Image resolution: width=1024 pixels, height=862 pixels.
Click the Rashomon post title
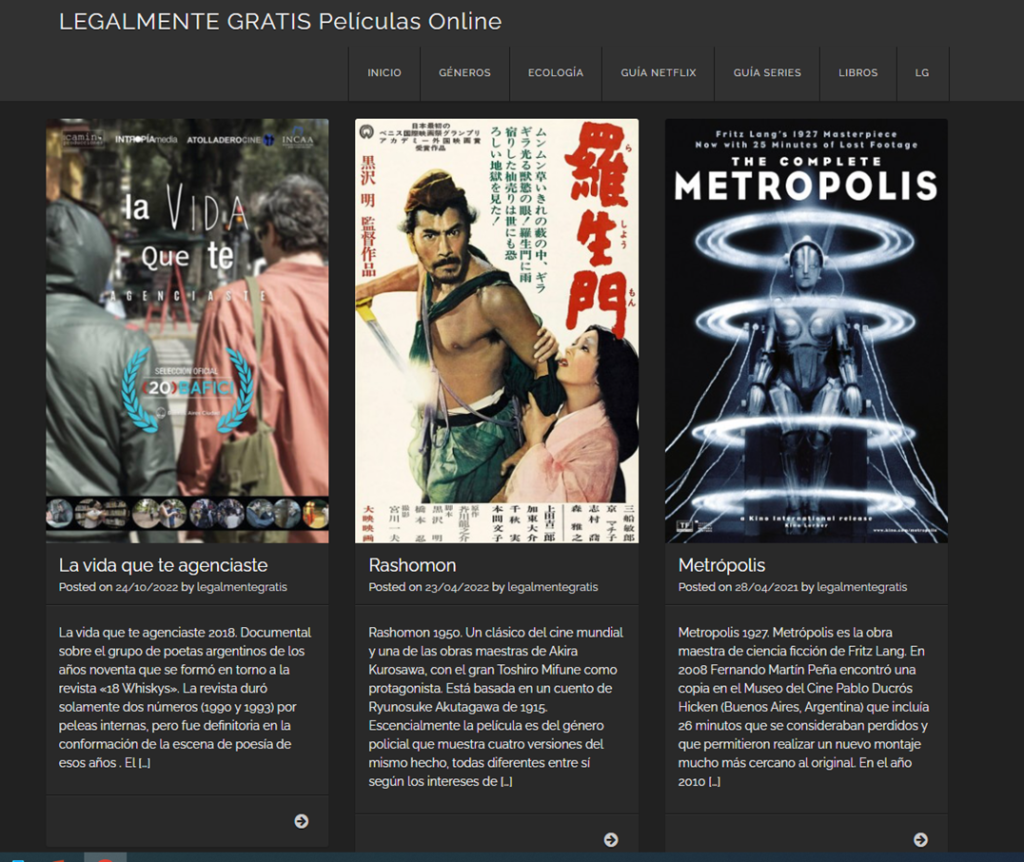pyautogui.click(x=412, y=565)
